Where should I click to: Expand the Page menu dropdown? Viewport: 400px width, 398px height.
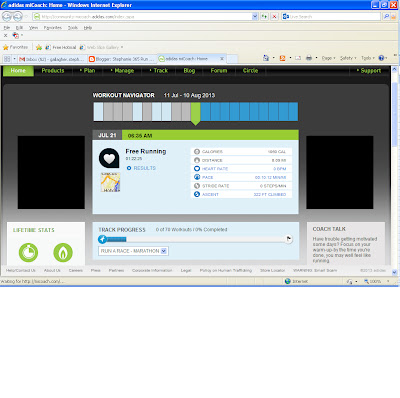tap(328, 58)
